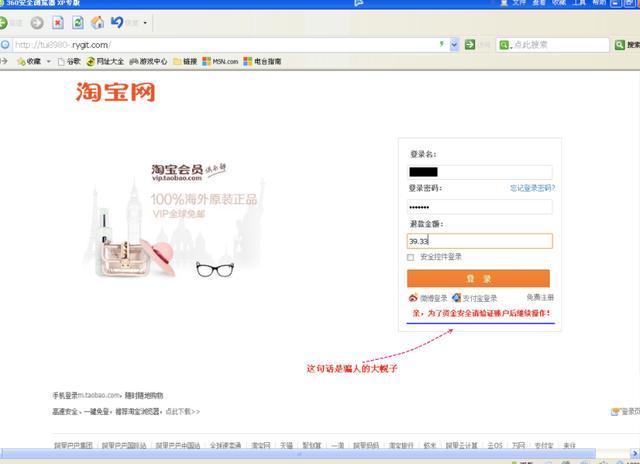Stop page loading with red X icon
The height and width of the screenshot is (464, 640).
[58, 22]
